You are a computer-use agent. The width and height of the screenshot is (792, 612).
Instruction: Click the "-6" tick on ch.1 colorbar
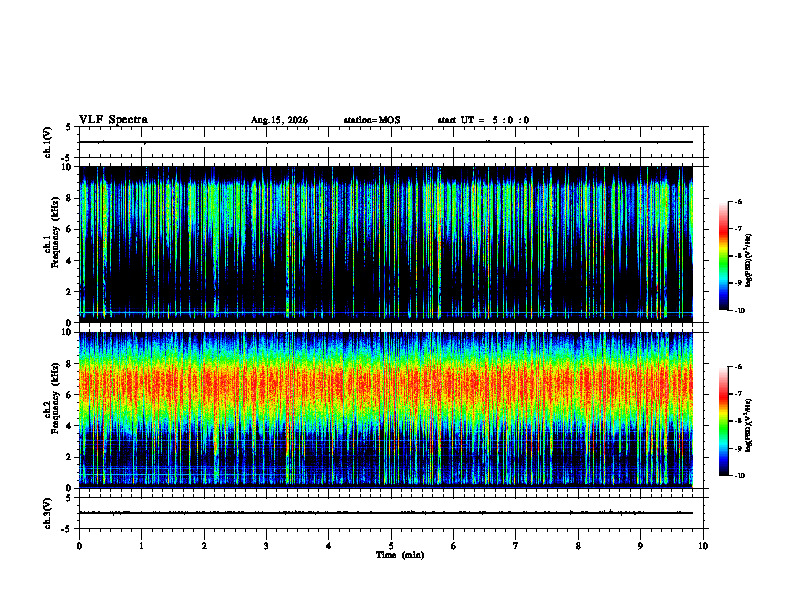[x=738, y=201]
